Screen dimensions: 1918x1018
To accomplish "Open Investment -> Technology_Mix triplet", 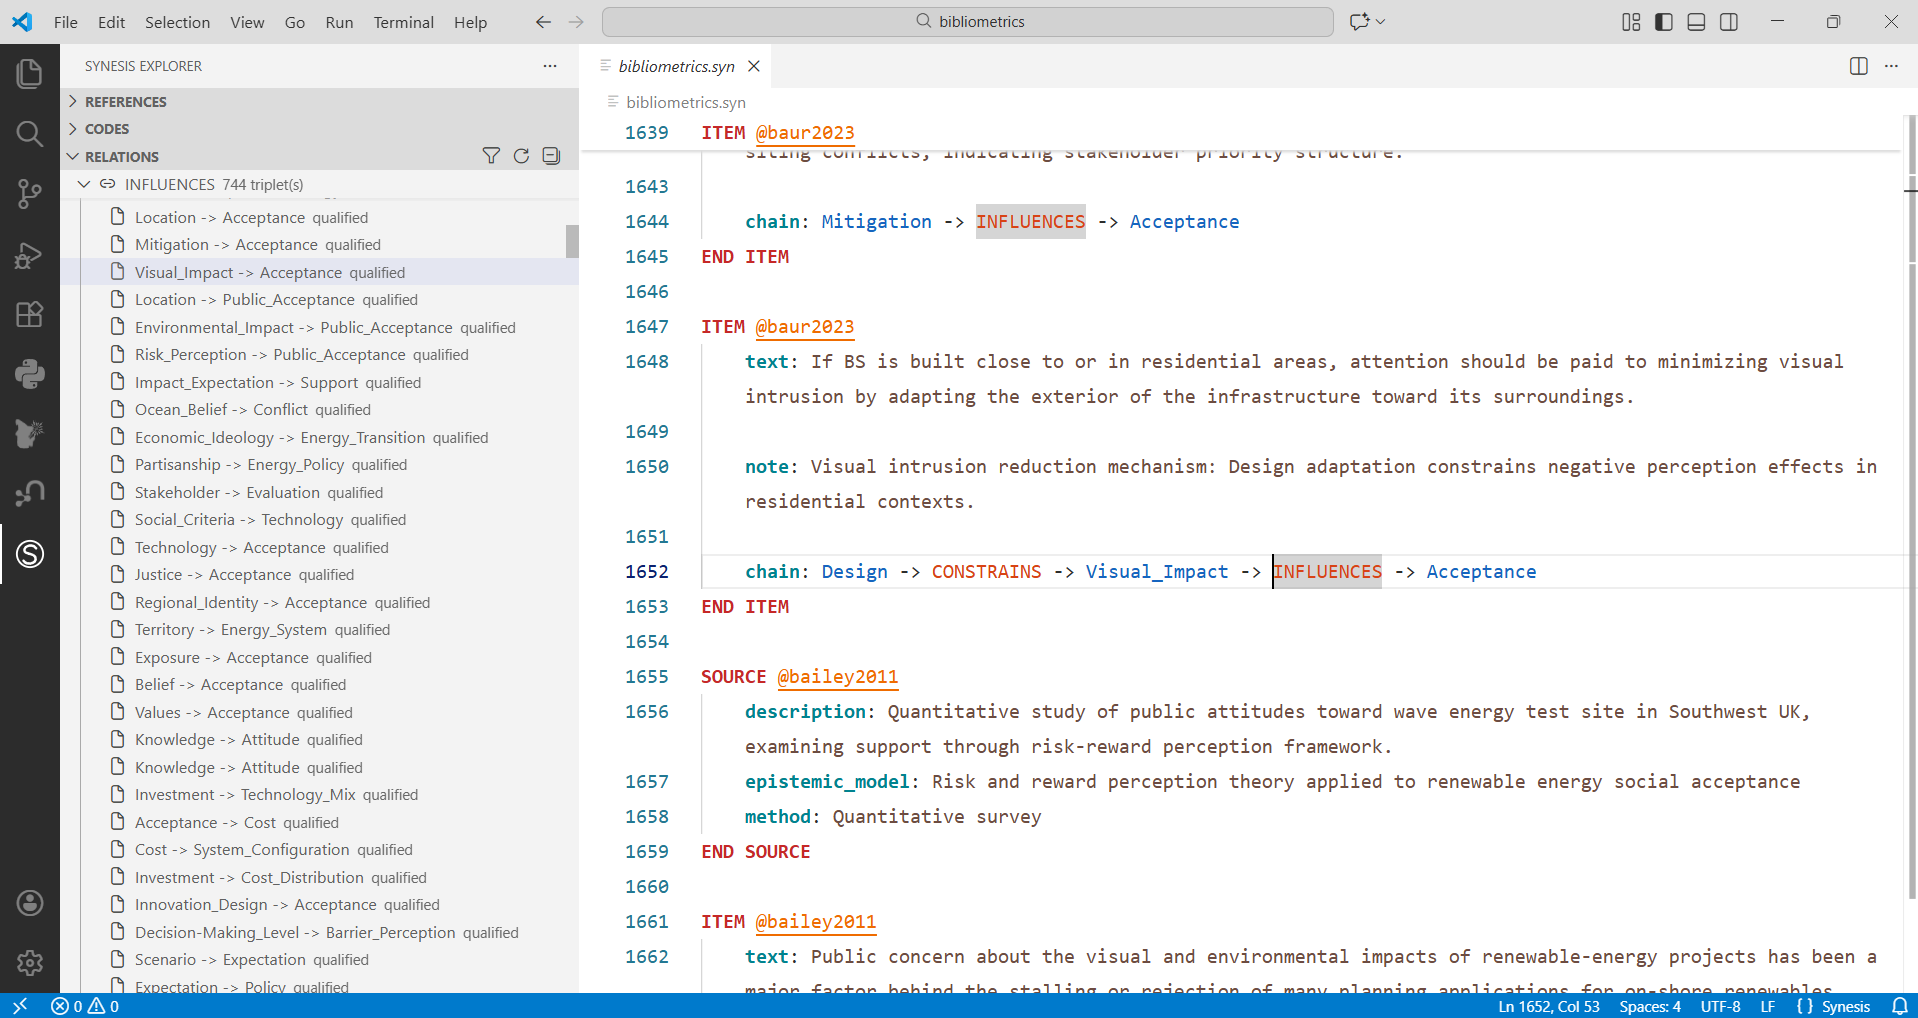I will pyautogui.click(x=319, y=795).
